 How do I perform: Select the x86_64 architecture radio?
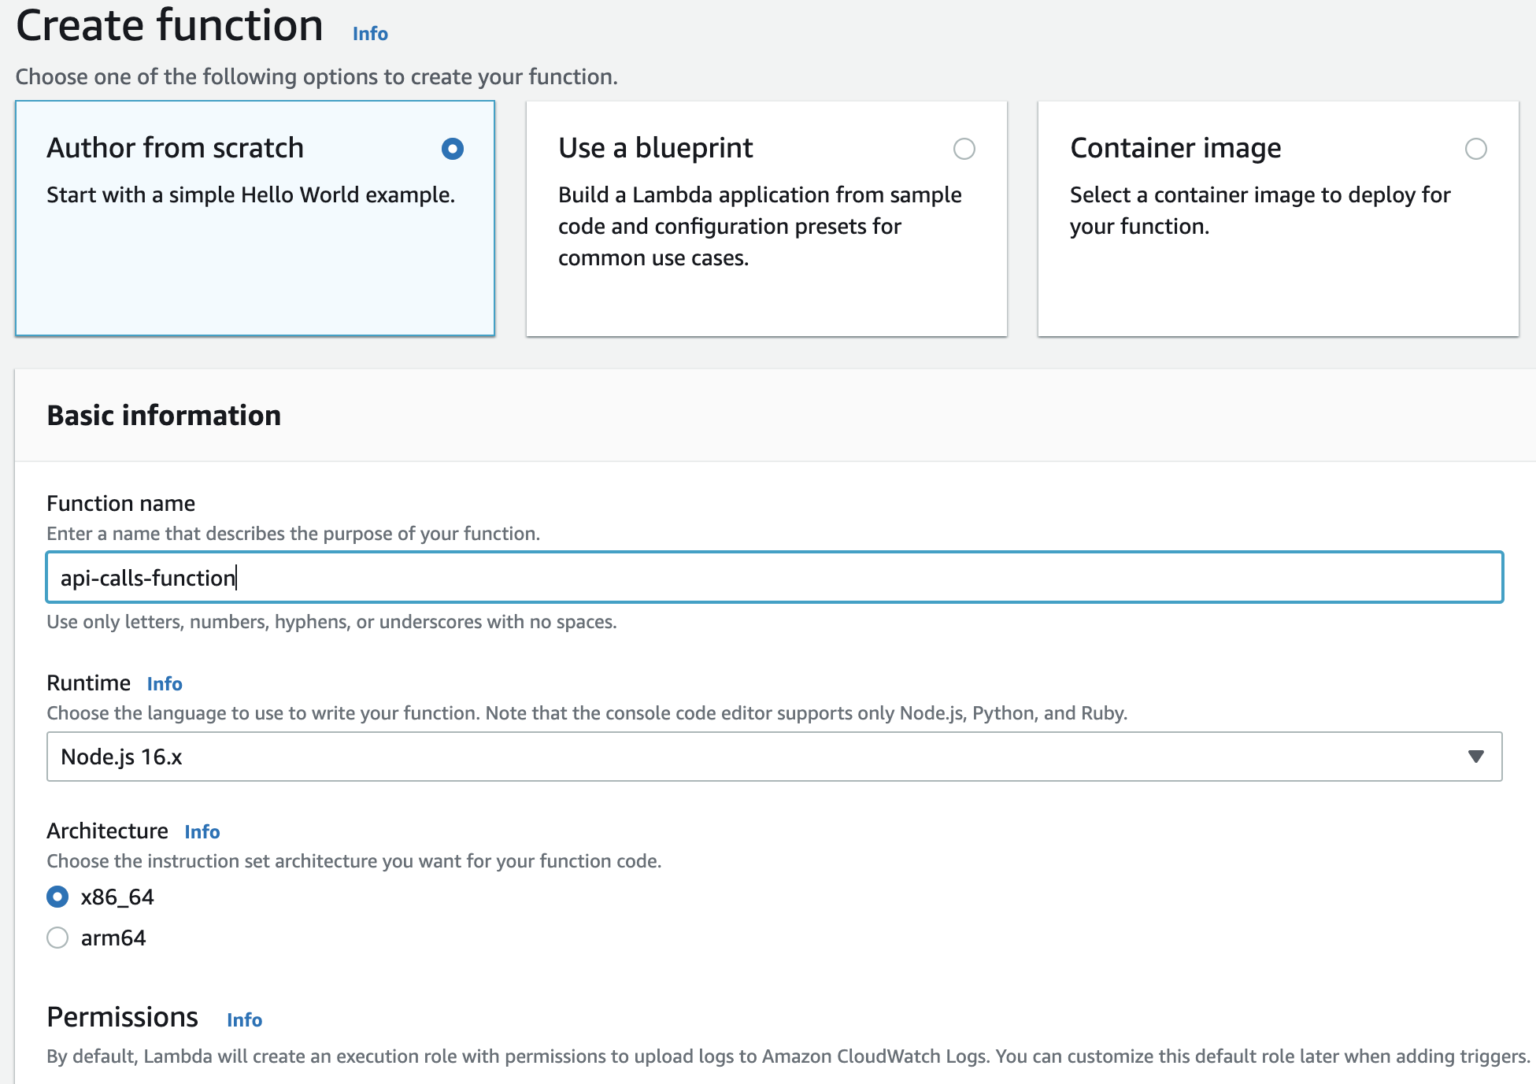[57, 896]
